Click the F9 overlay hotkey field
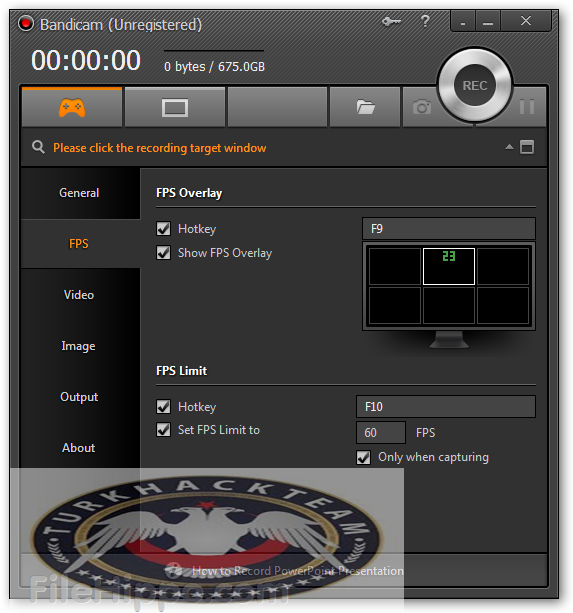Image resolution: width=573 pixels, height=613 pixels. tap(449, 229)
